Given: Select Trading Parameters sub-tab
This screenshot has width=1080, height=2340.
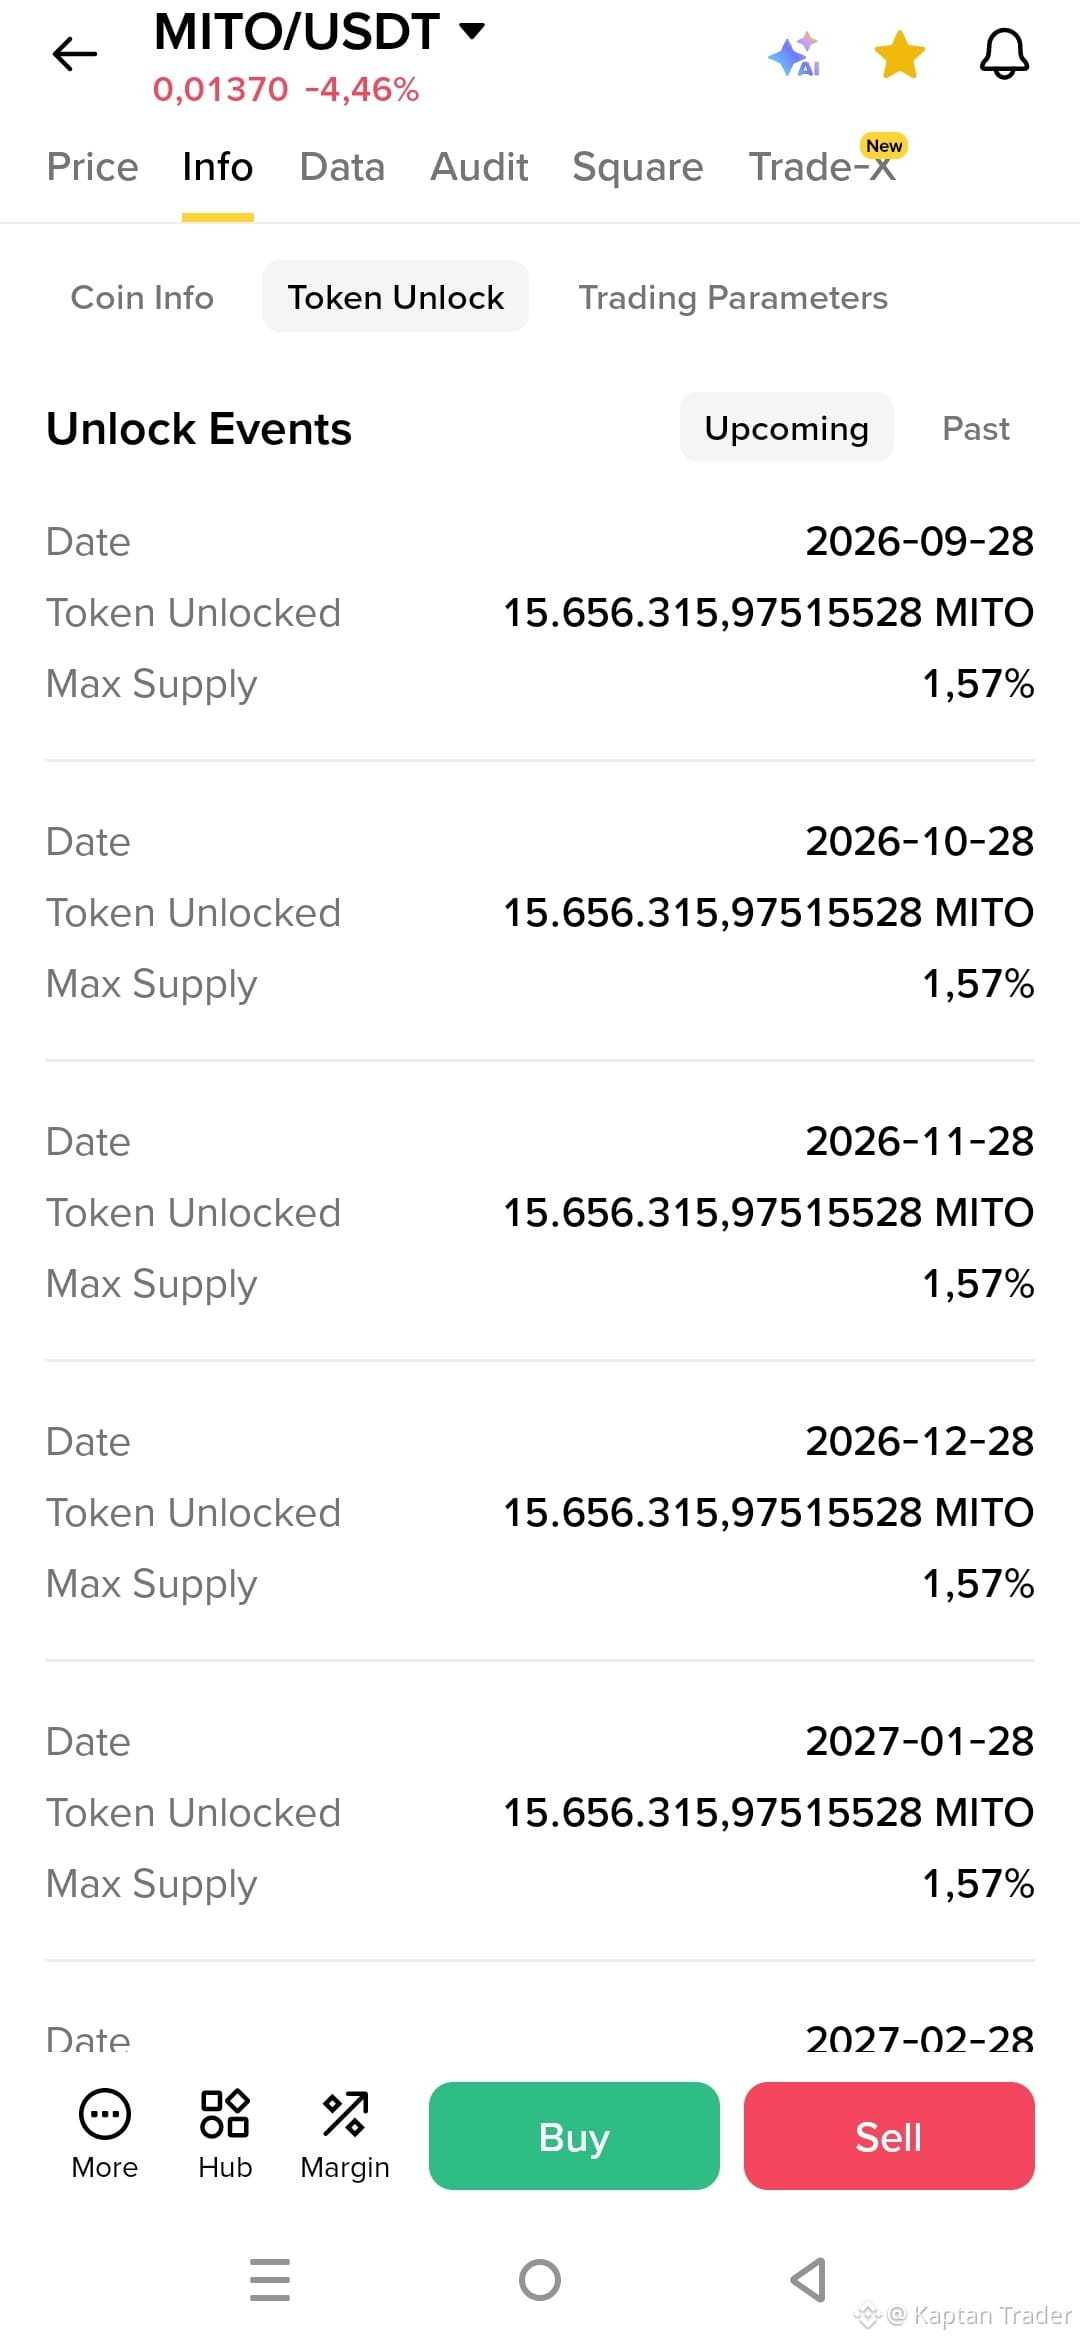Looking at the screenshot, I should coord(733,297).
